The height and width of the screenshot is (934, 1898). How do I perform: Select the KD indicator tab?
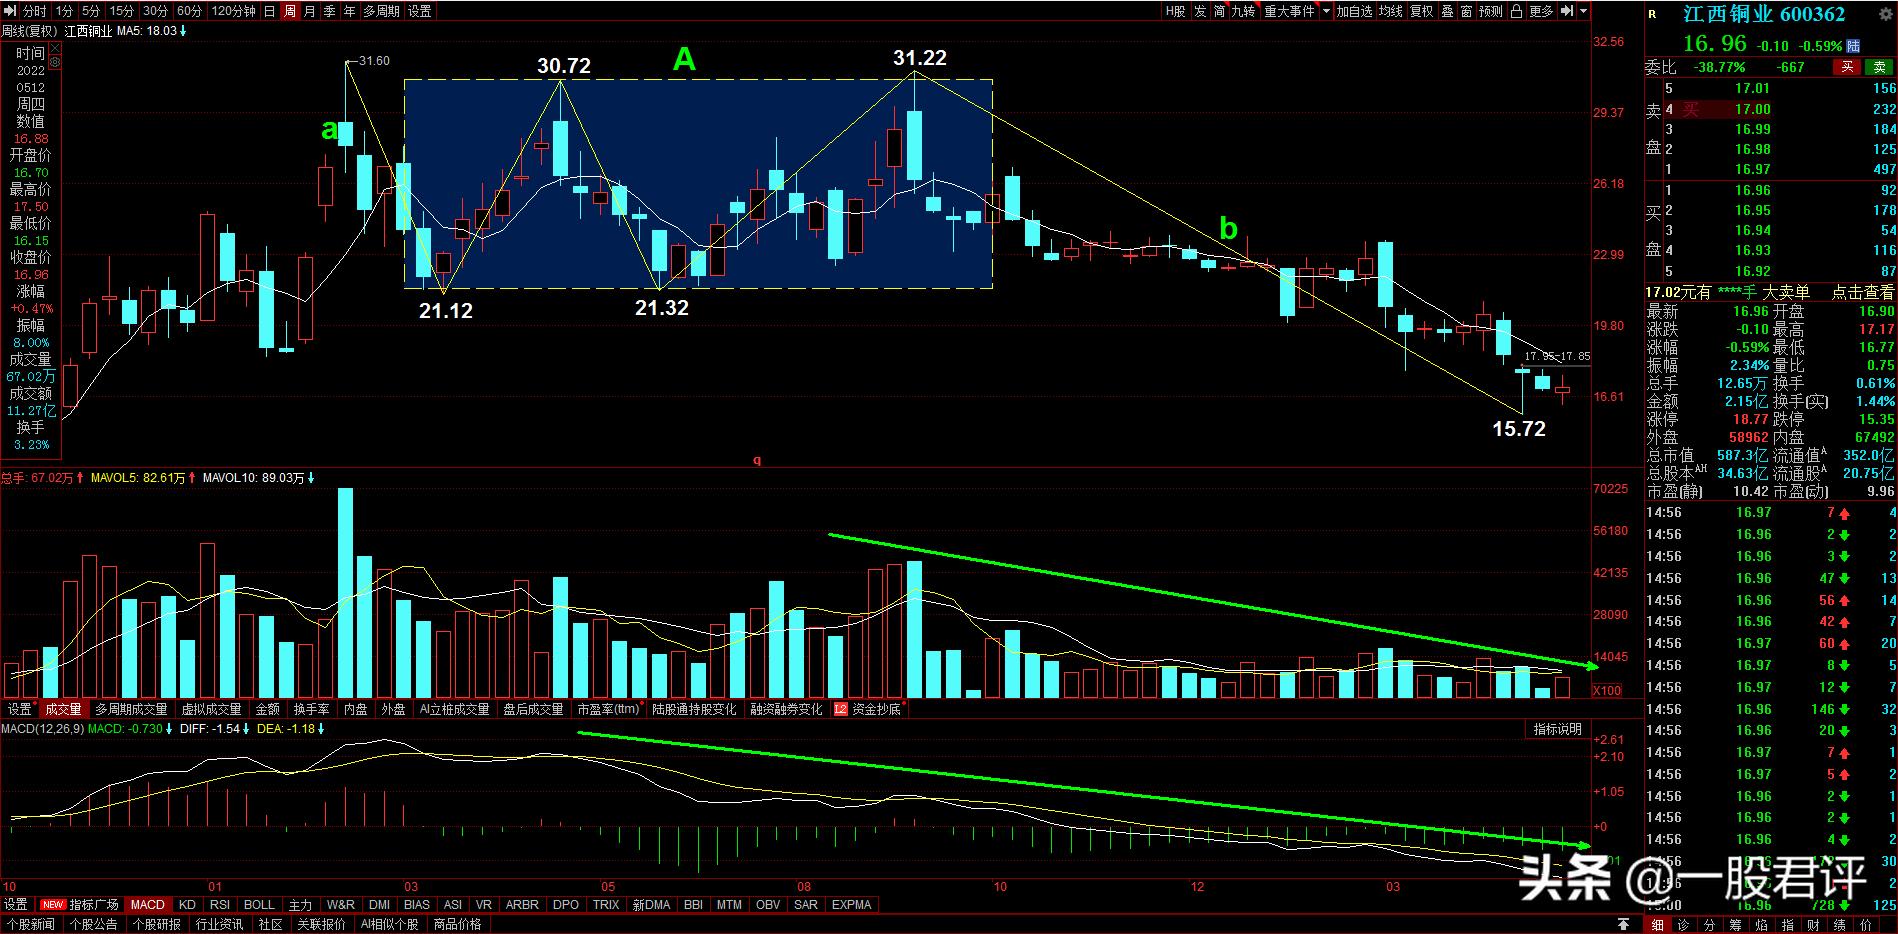[187, 904]
